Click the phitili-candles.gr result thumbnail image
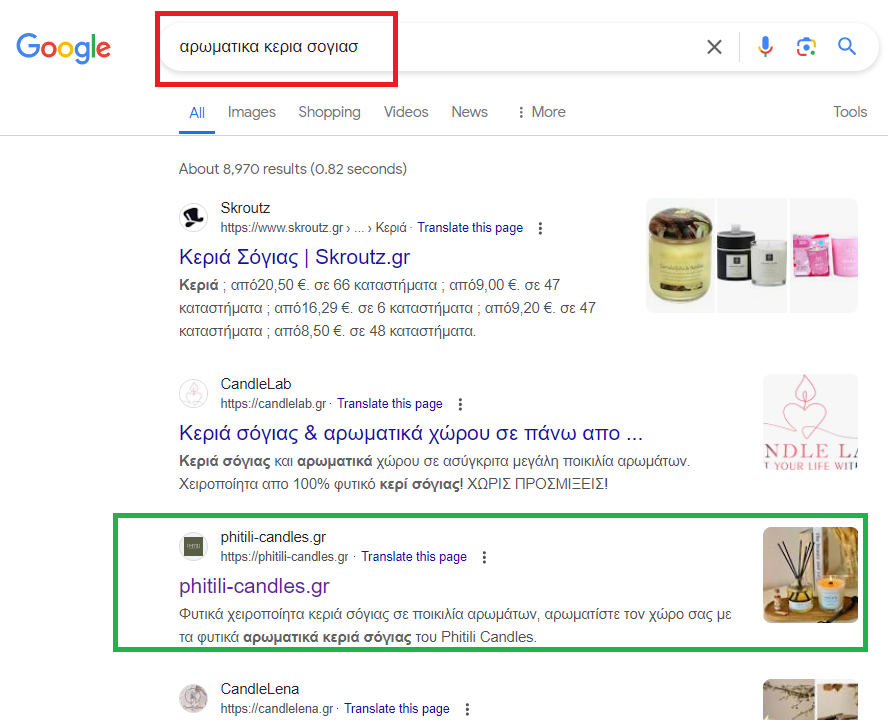Image resolution: width=888 pixels, height=720 pixels. click(810, 575)
